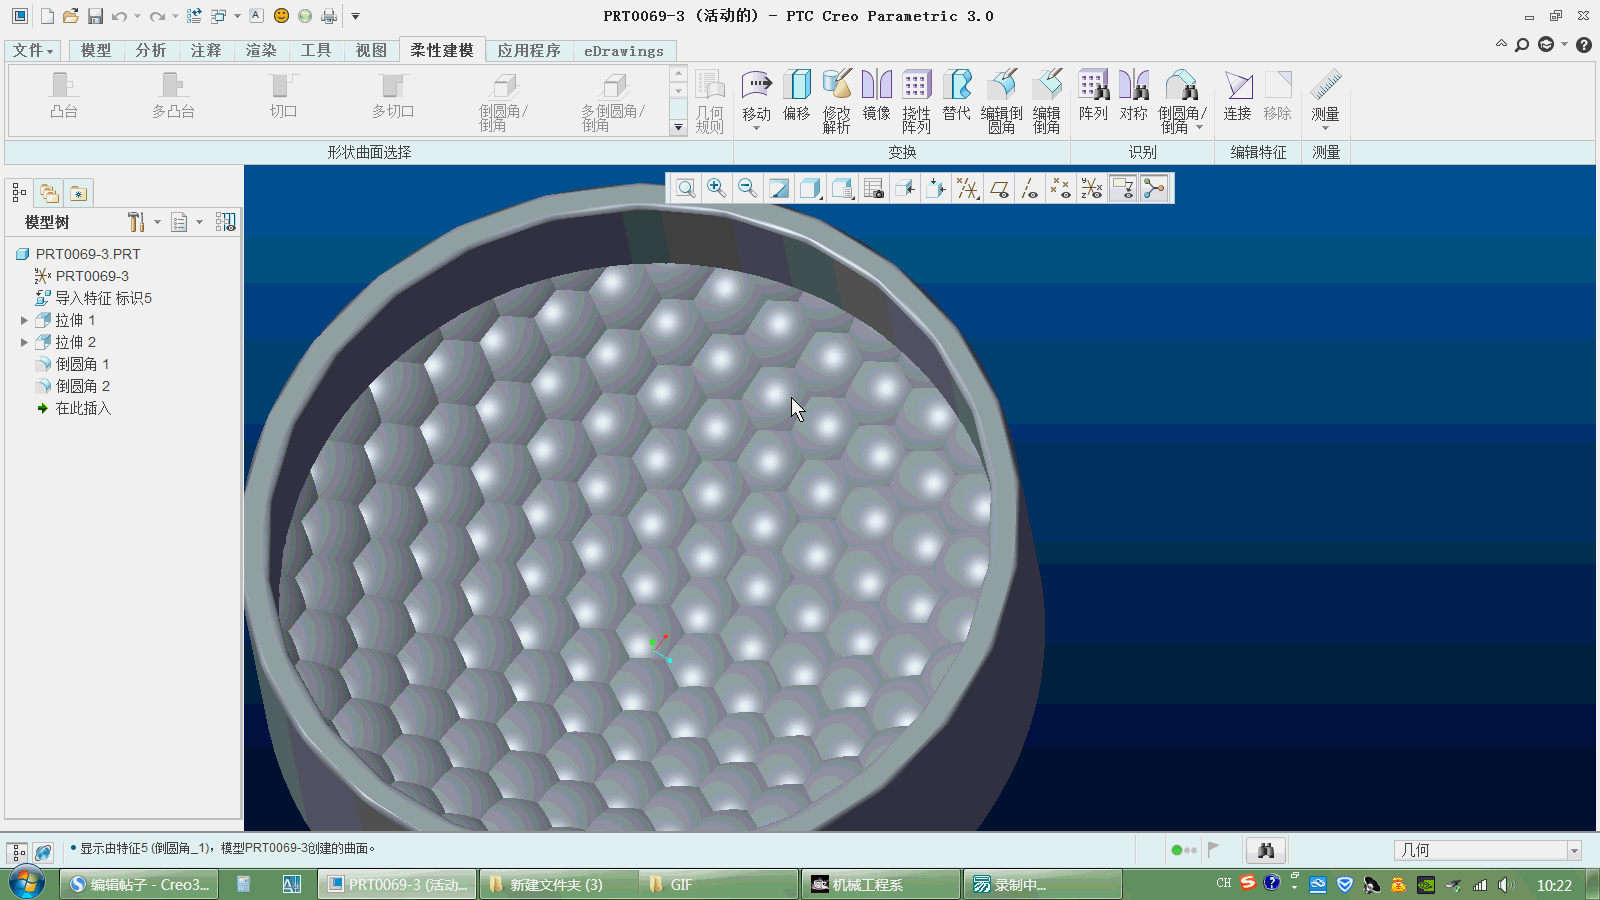The width and height of the screenshot is (1600, 900).
Task: Open the 文件 menu dropdown
Action: coord(33,50)
